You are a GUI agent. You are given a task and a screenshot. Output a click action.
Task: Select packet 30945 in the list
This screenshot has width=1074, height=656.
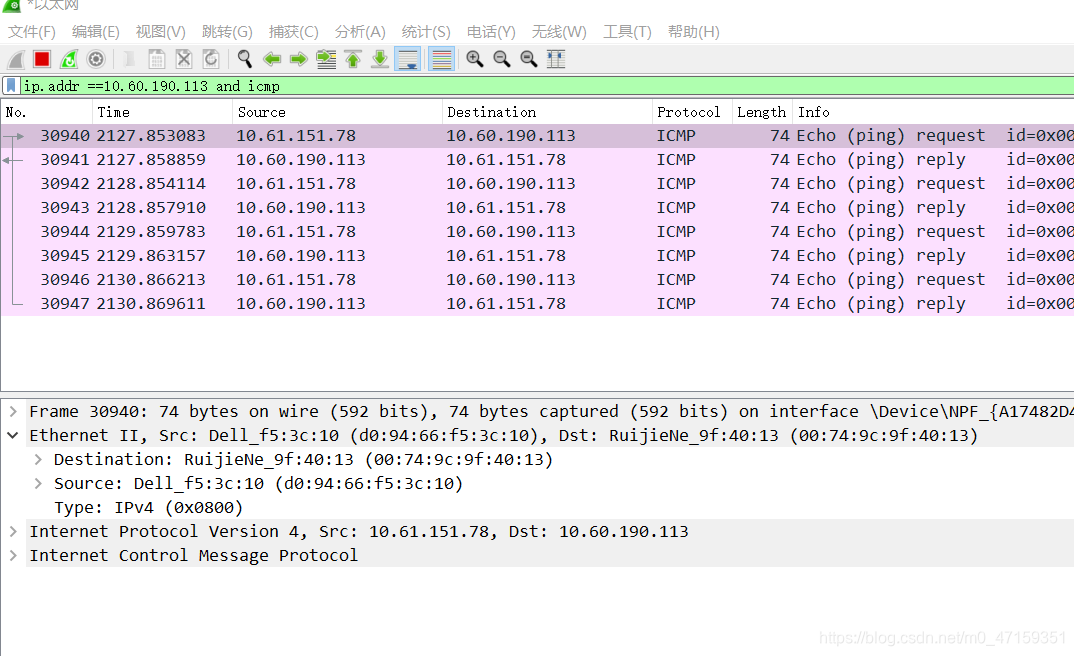(x=537, y=255)
